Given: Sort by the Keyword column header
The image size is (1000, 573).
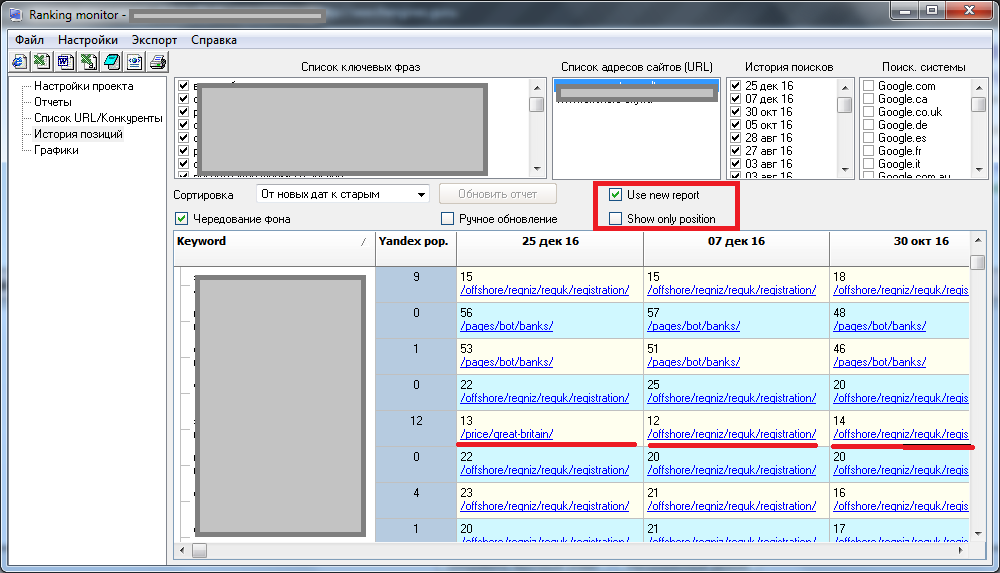Looking at the screenshot, I should 274,248.
